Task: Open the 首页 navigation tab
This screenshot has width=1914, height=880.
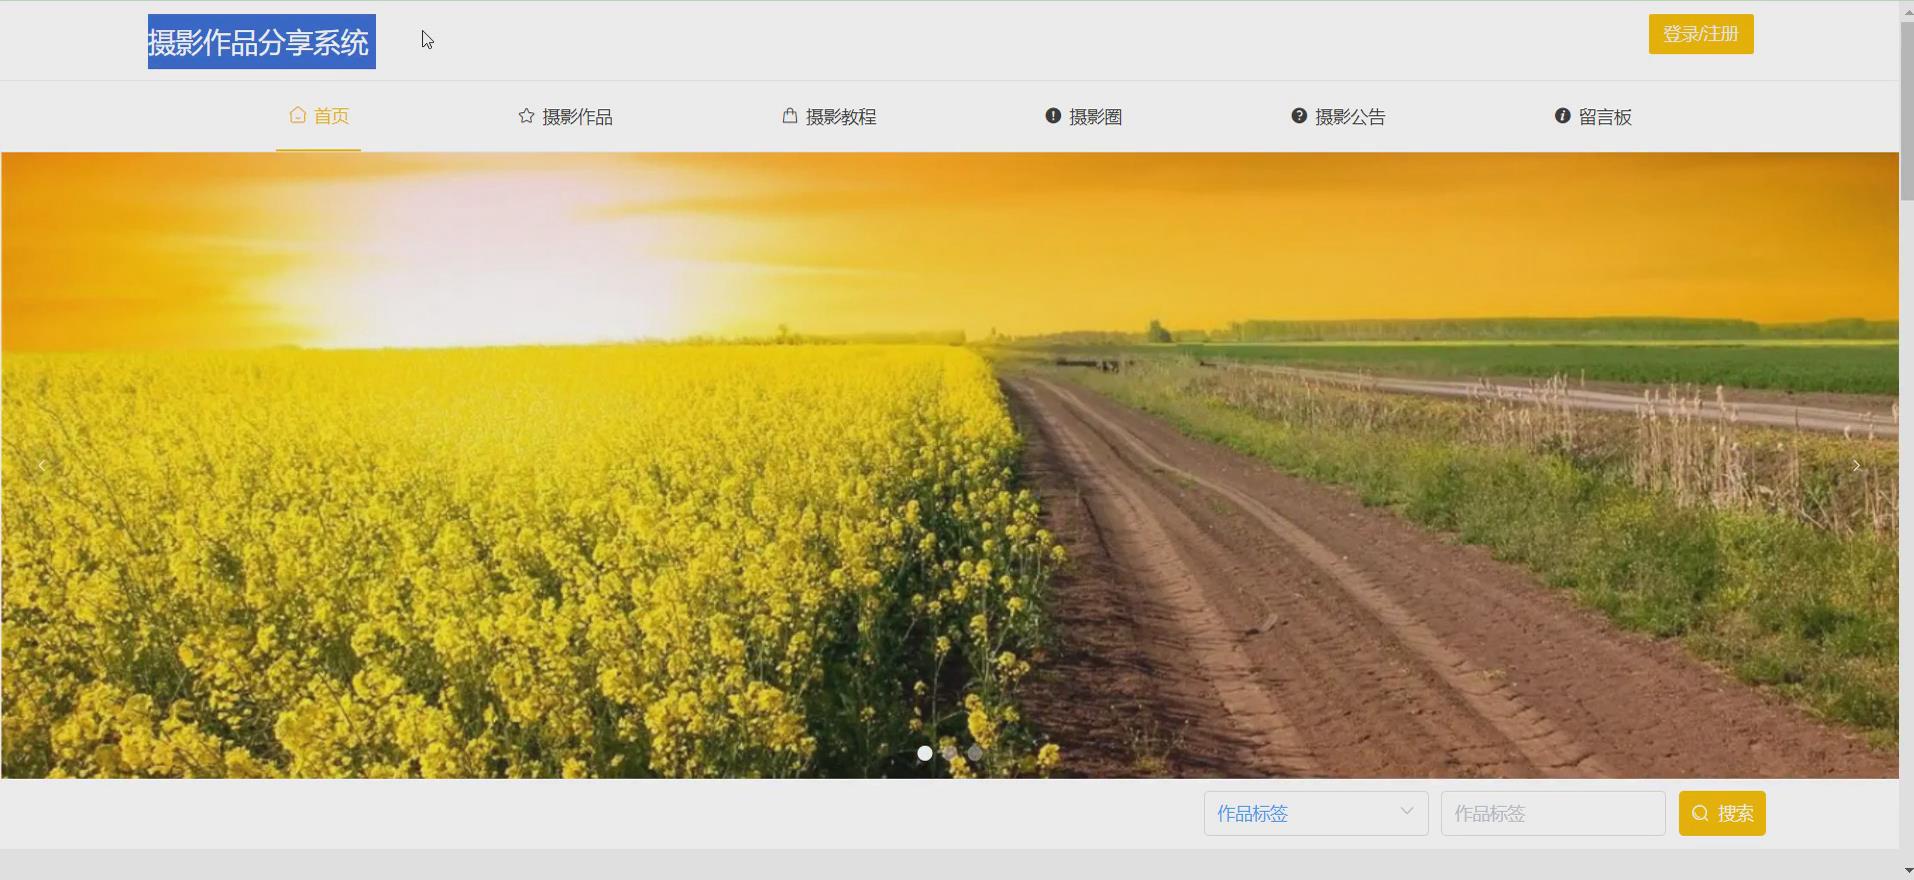Action: pyautogui.click(x=318, y=116)
